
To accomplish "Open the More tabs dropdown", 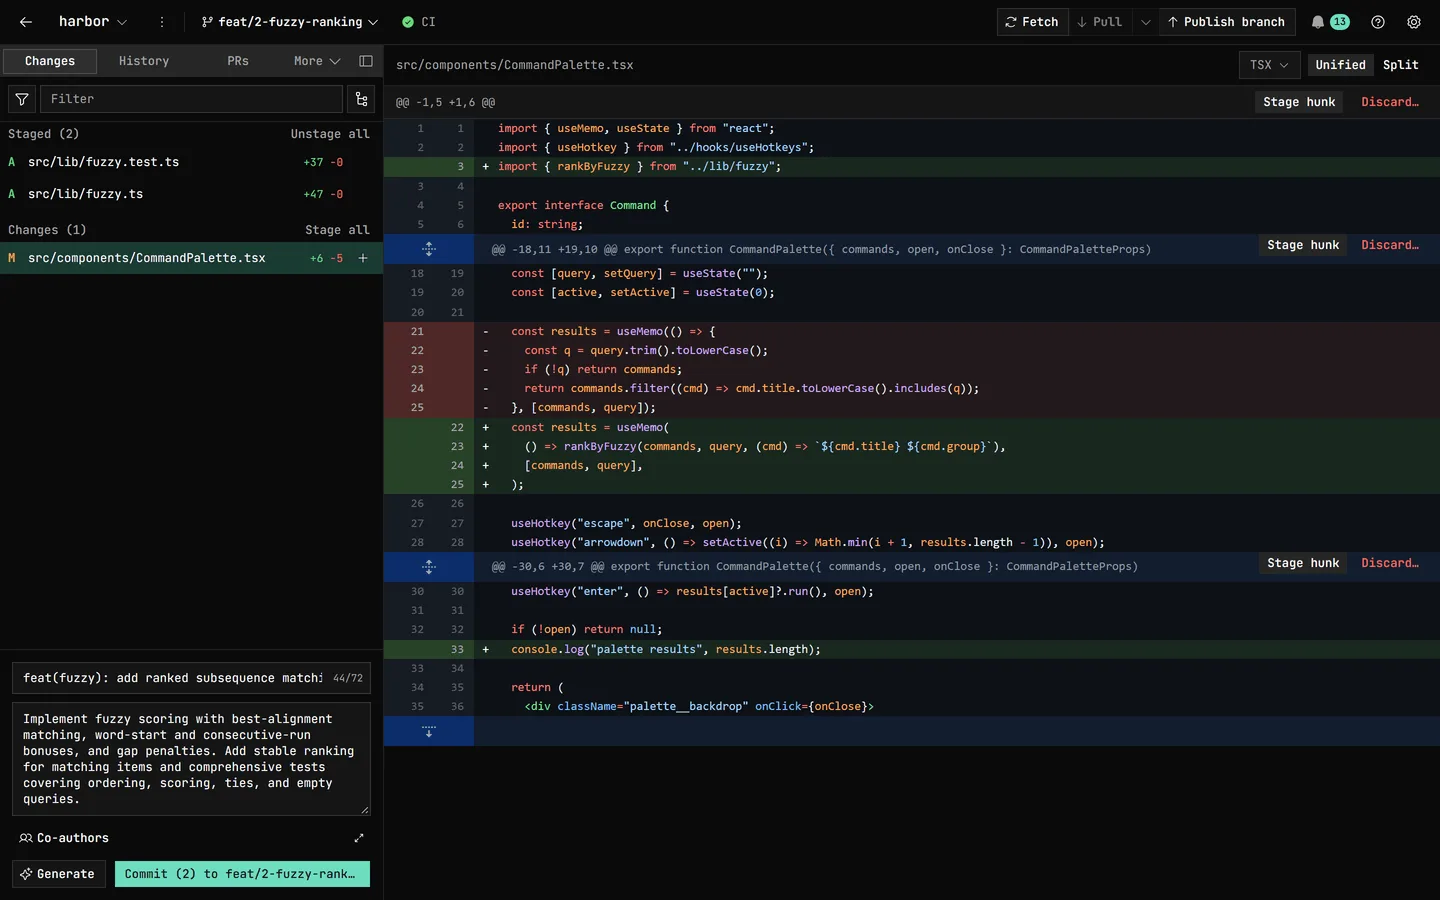I will pos(317,61).
